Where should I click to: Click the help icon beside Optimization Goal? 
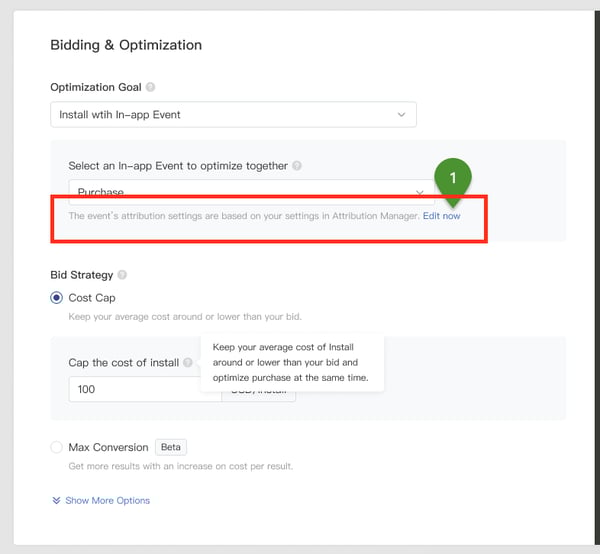[151, 87]
